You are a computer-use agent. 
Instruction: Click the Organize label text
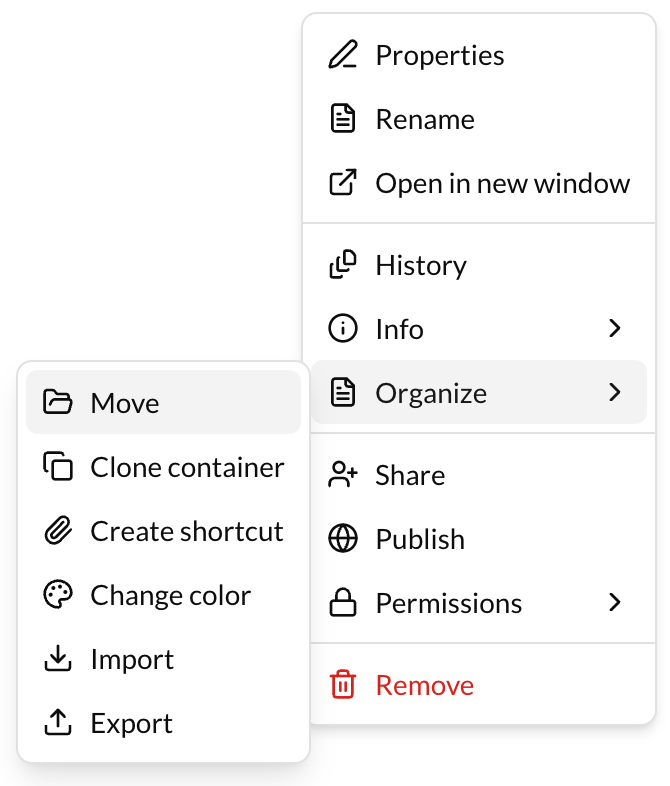[x=431, y=394]
